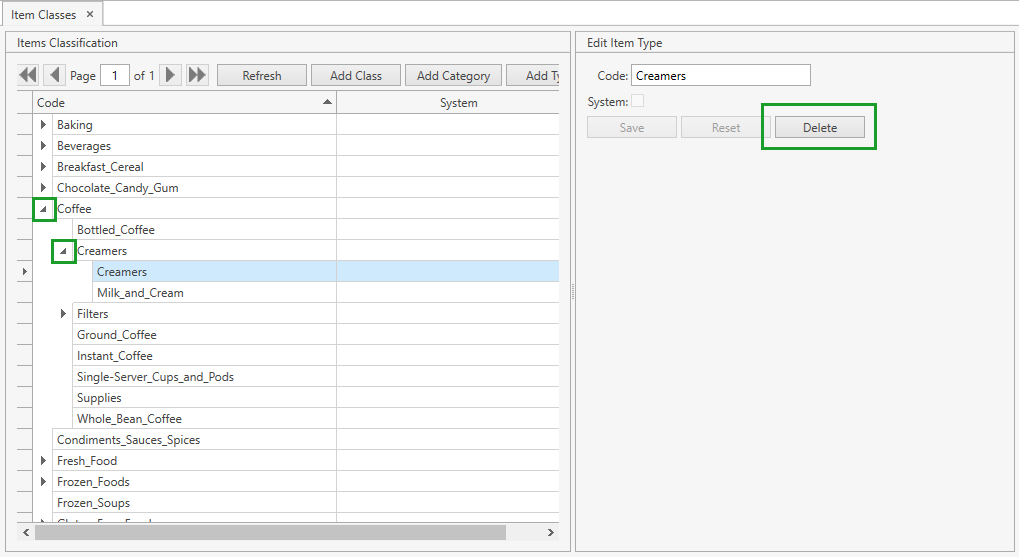Click the Code column sort arrow
Image resolution: width=1019 pixels, height=557 pixels.
coord(327,102)
